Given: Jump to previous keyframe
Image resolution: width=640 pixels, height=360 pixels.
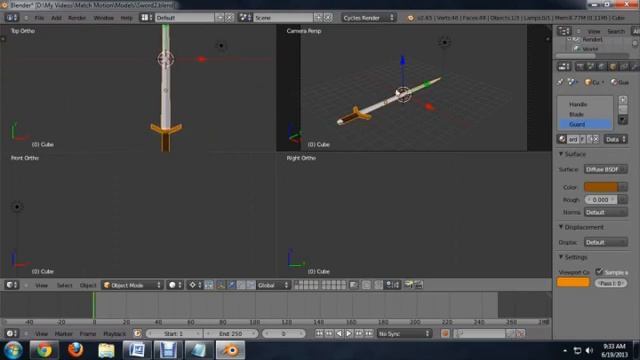Looking at the screenshot, I should [329, 333].
